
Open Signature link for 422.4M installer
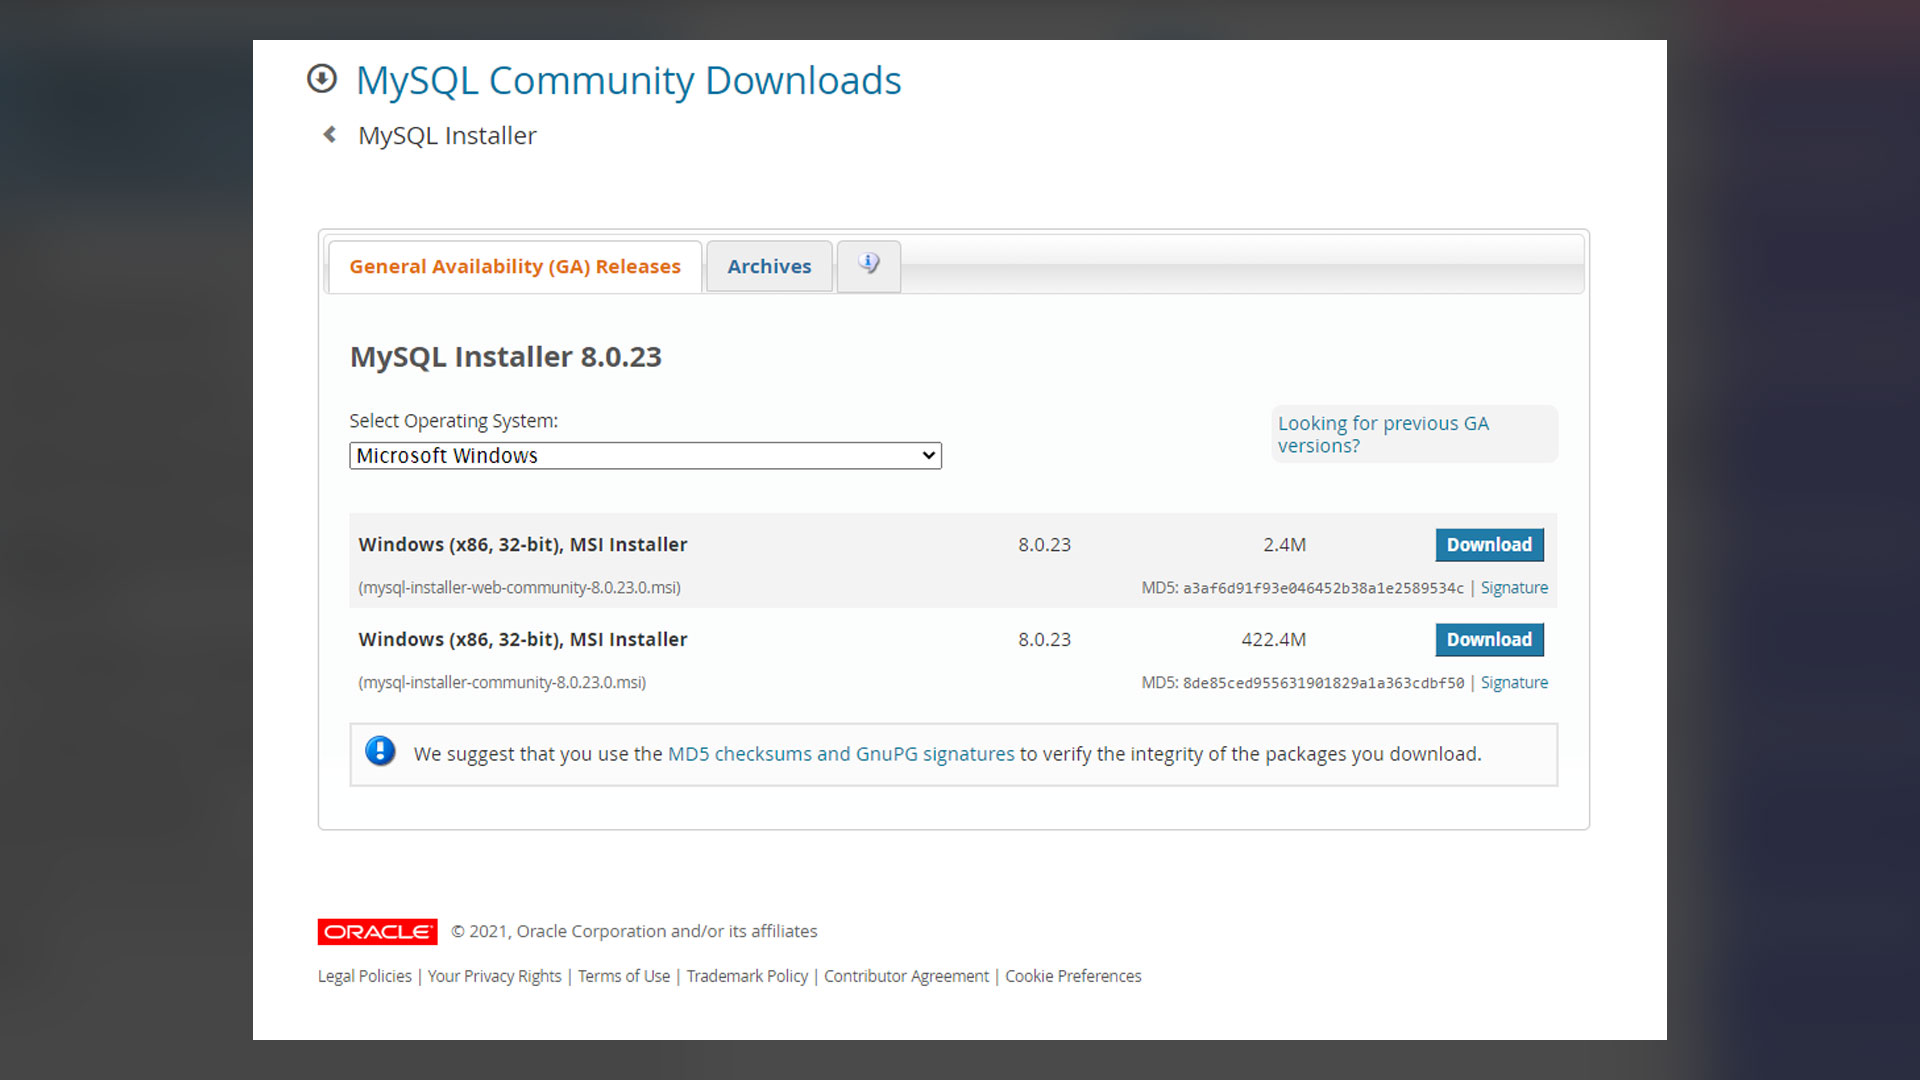[x=1514, y=683]
